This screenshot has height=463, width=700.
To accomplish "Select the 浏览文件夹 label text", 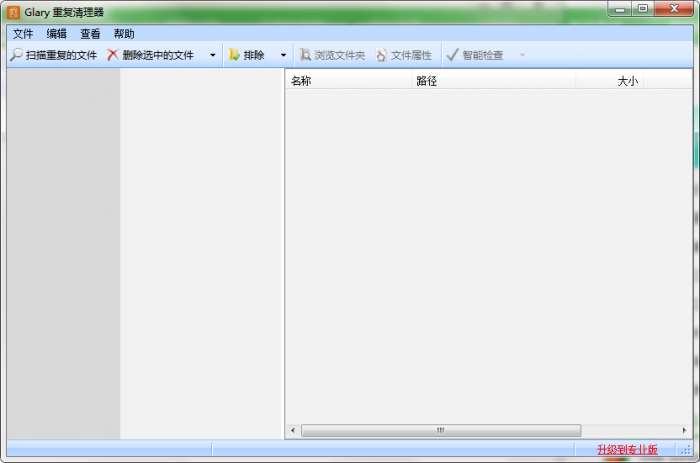I will point(340,55).
